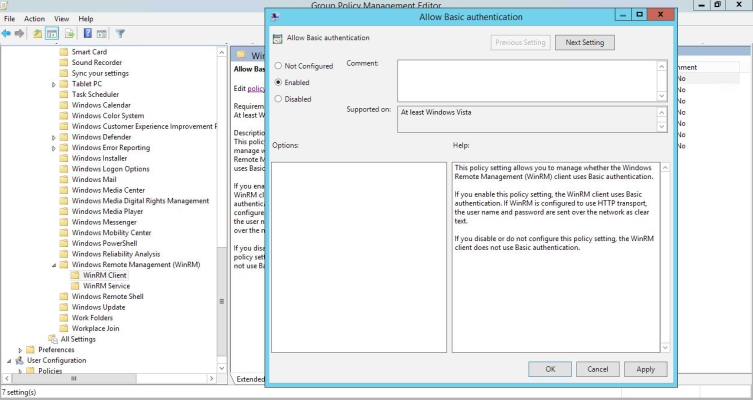
Task: Toggle the Show/Hide Action Pane icon
Action: pyautogui.click(x=101, y=34)
